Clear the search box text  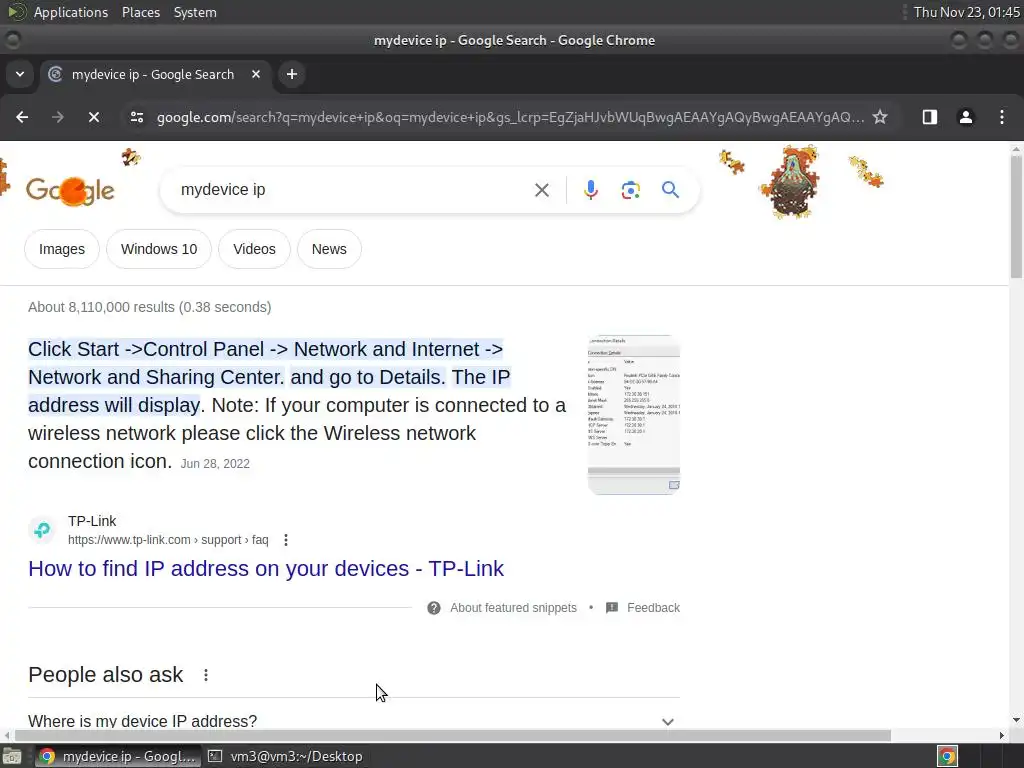click(542, 190)
